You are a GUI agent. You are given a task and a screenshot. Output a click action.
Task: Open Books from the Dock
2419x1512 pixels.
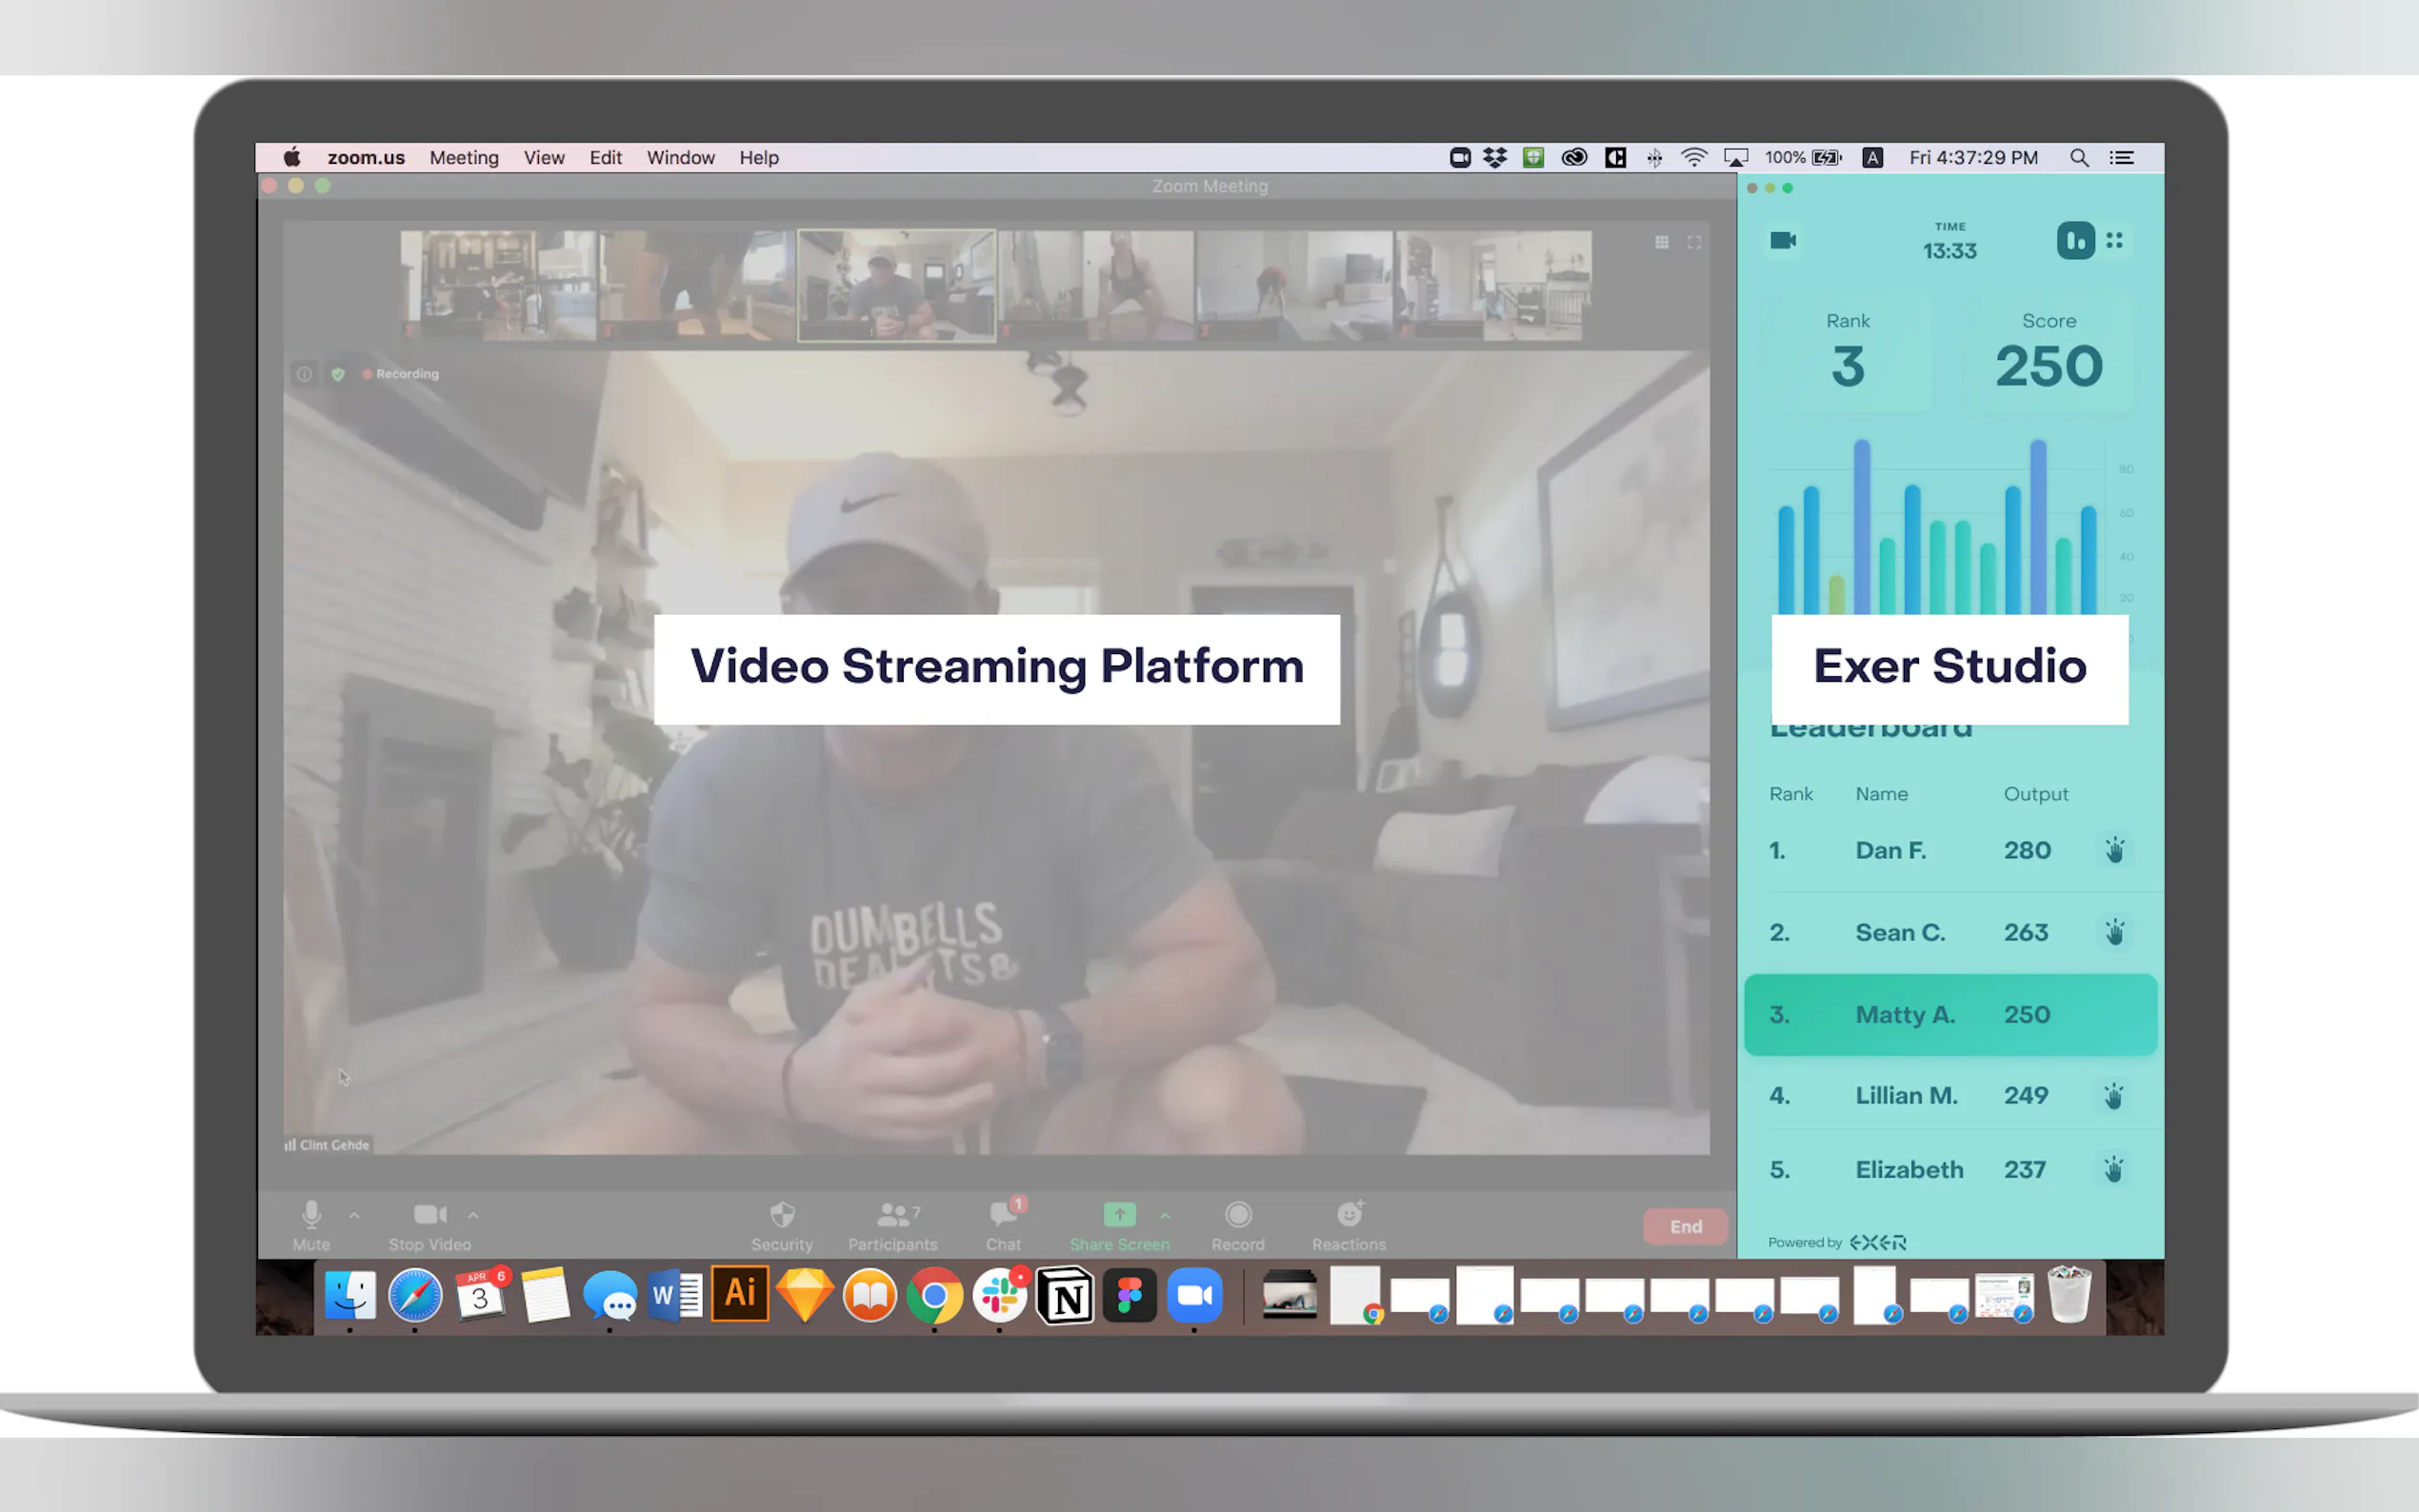click(x=870, y=1295)
